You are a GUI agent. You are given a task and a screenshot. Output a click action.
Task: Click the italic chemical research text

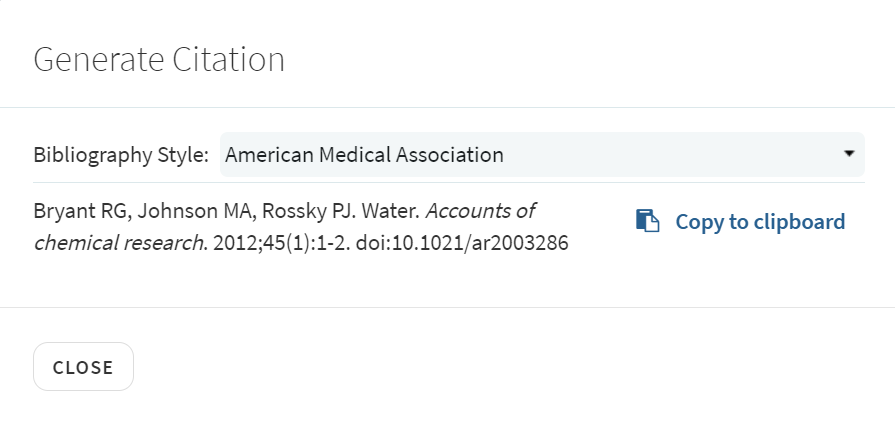pyautogui.click(x=120, y=243)
